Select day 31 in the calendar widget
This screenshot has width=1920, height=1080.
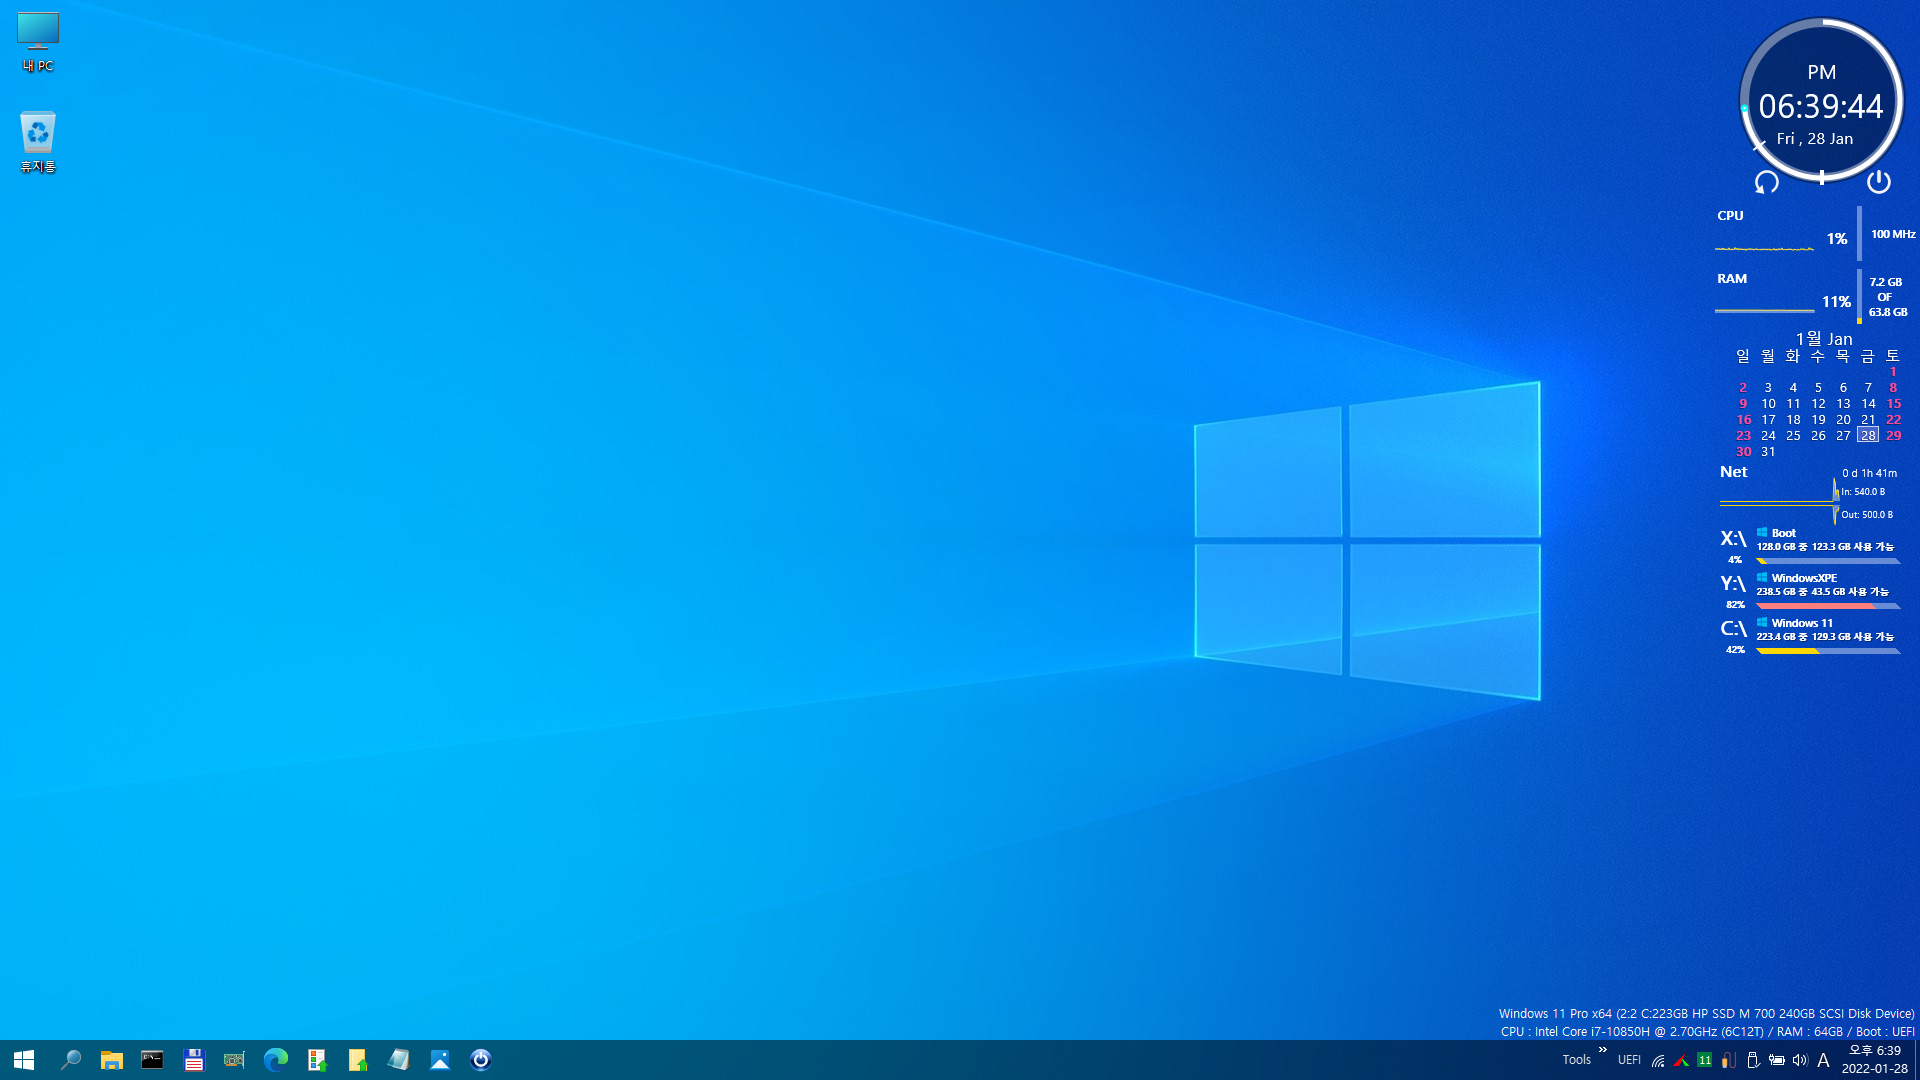[x=1768, y=452]
